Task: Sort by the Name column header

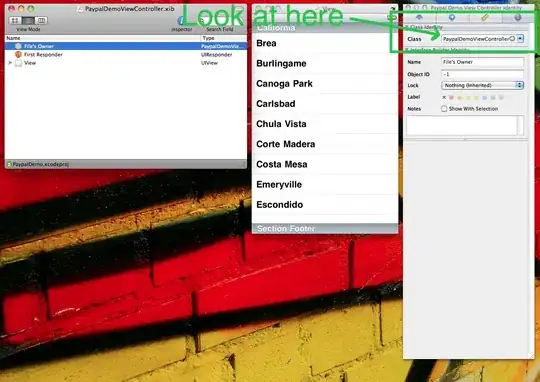Action: [x=103, y=38]
